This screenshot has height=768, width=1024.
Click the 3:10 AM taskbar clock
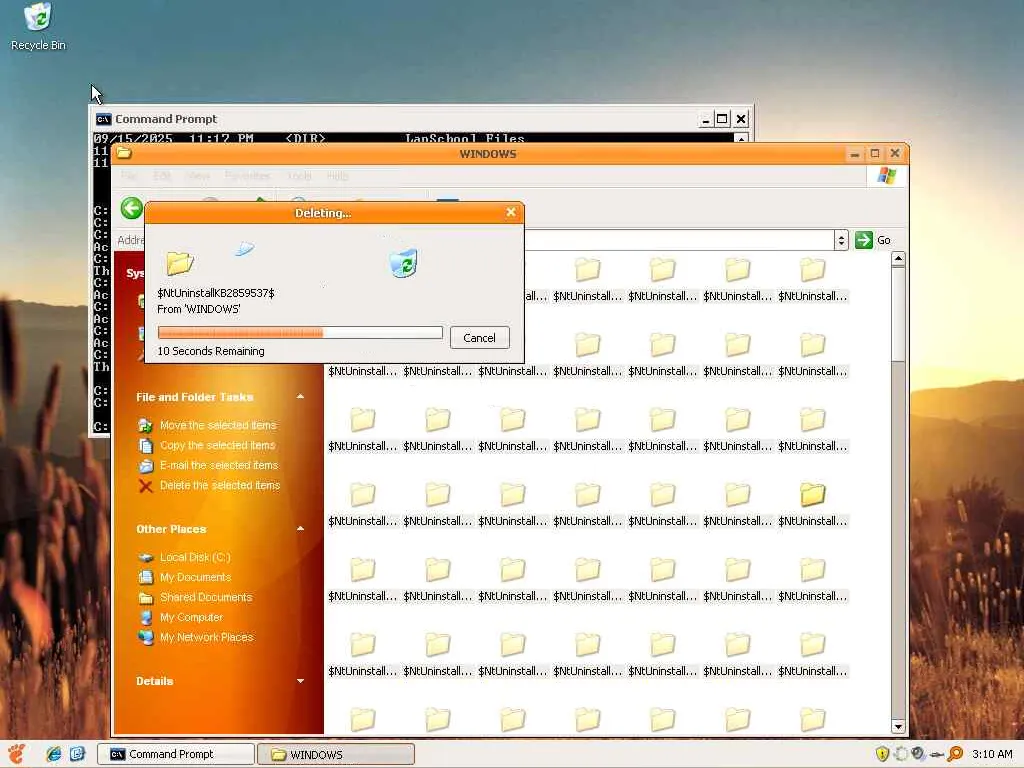coord(992,754)
